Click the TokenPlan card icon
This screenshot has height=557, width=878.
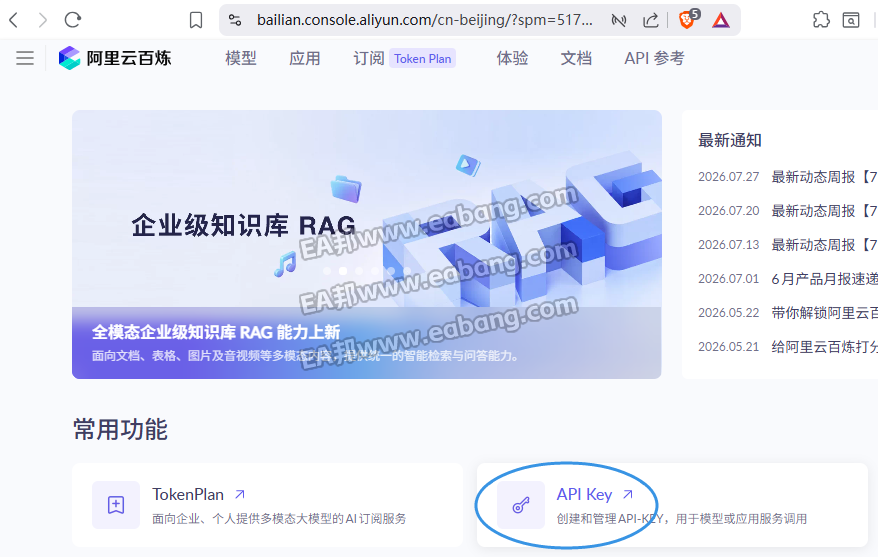point(116,505)
